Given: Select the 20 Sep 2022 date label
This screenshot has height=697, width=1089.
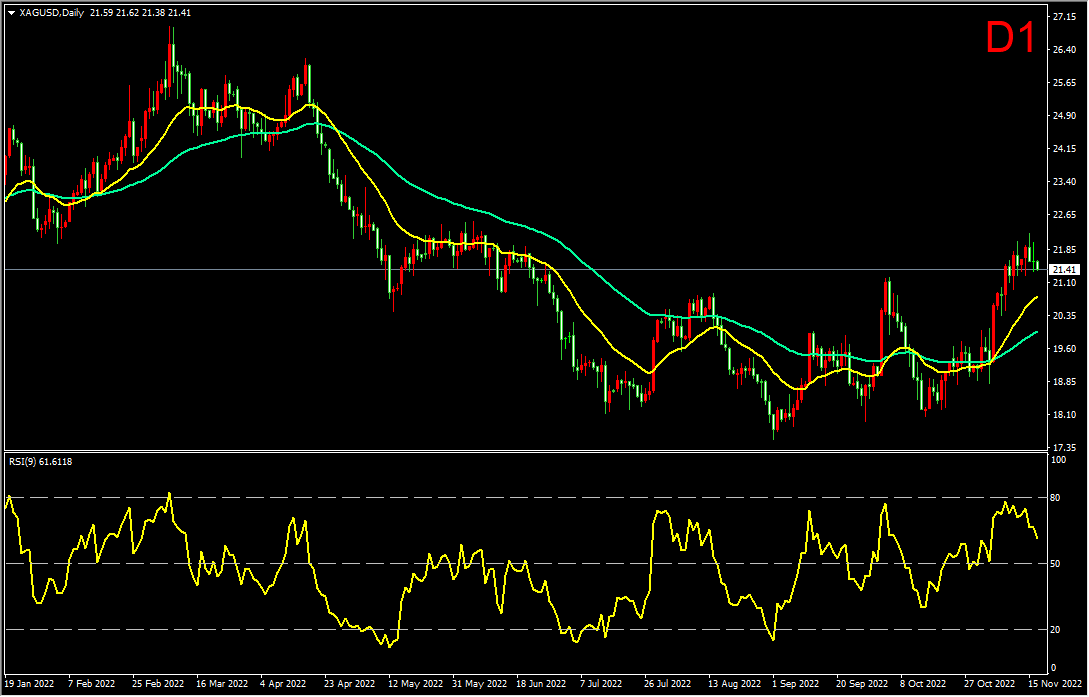Looking at the screenshot, I should (861, 684).
